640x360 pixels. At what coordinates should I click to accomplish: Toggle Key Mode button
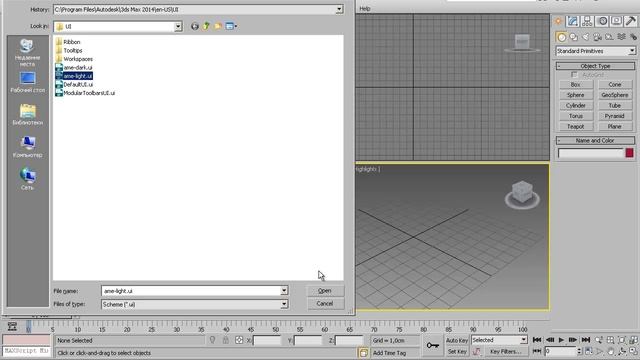(538, 351)
